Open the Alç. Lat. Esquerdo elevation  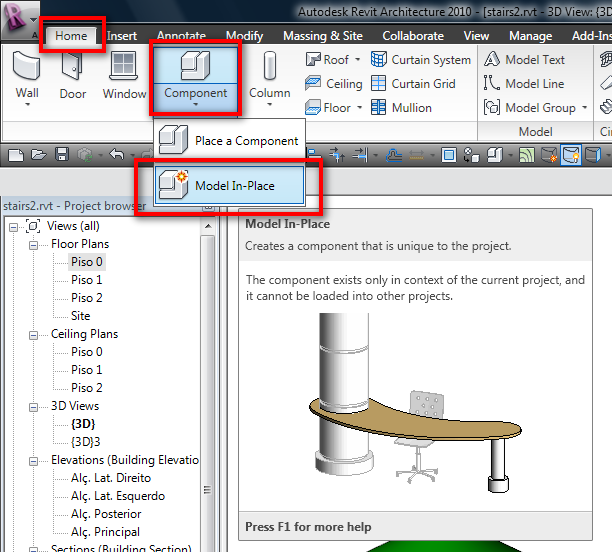(x=118, y=496)
